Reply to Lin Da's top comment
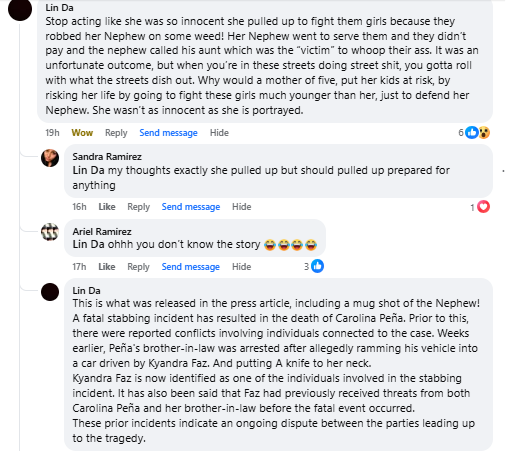The width and height of the screenshot is (506, 451). 116,133
